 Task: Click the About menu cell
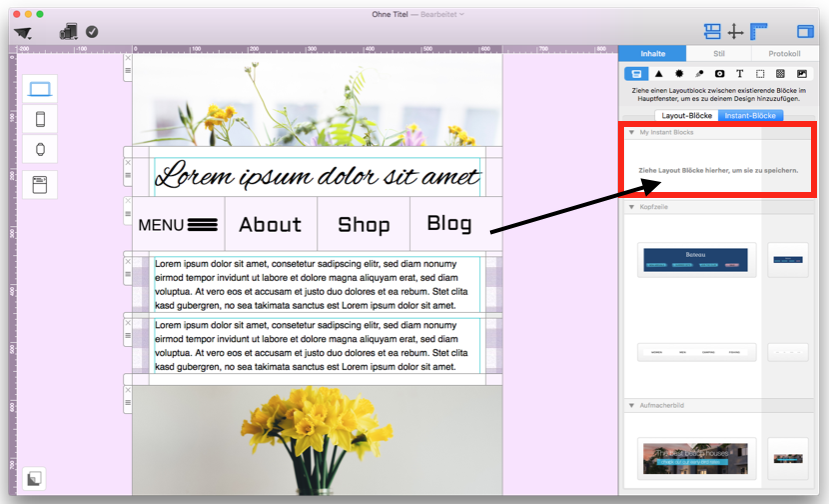[271, 225]
